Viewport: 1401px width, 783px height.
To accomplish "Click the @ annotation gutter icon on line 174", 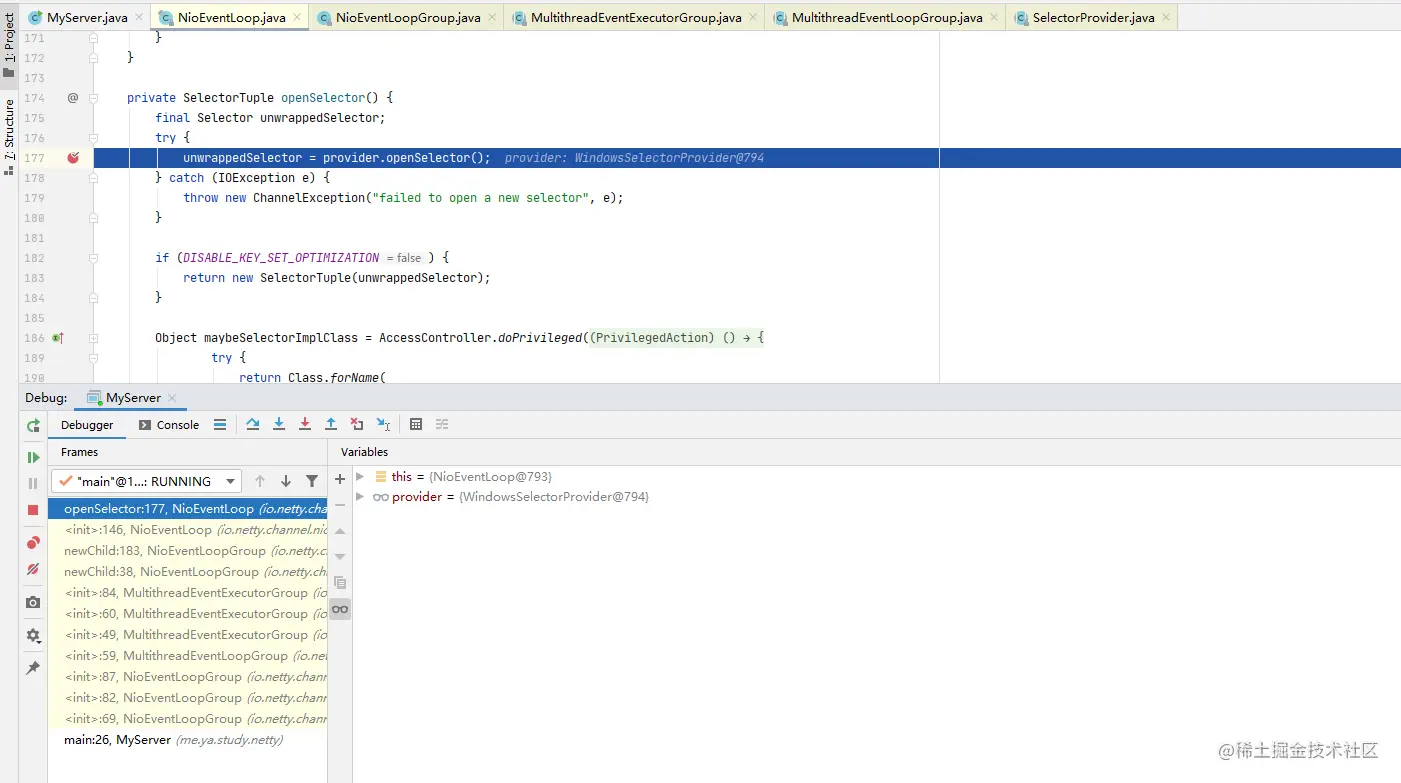I will coord(72,98).
